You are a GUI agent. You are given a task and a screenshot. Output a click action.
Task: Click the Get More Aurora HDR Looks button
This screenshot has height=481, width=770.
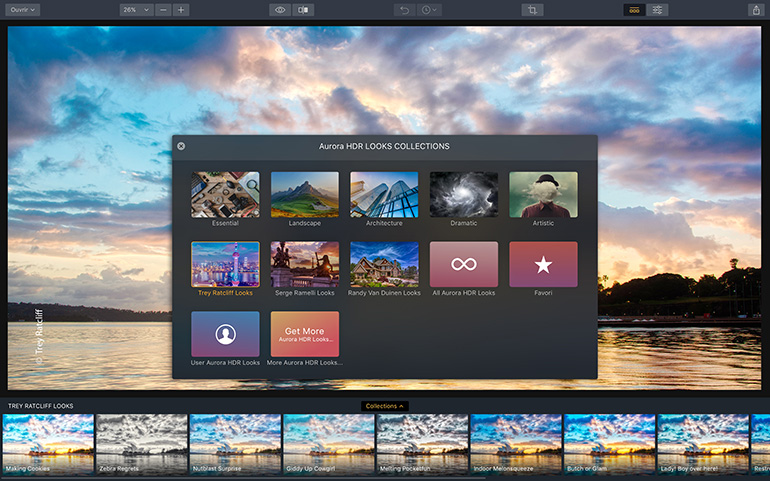pos(304,334)
